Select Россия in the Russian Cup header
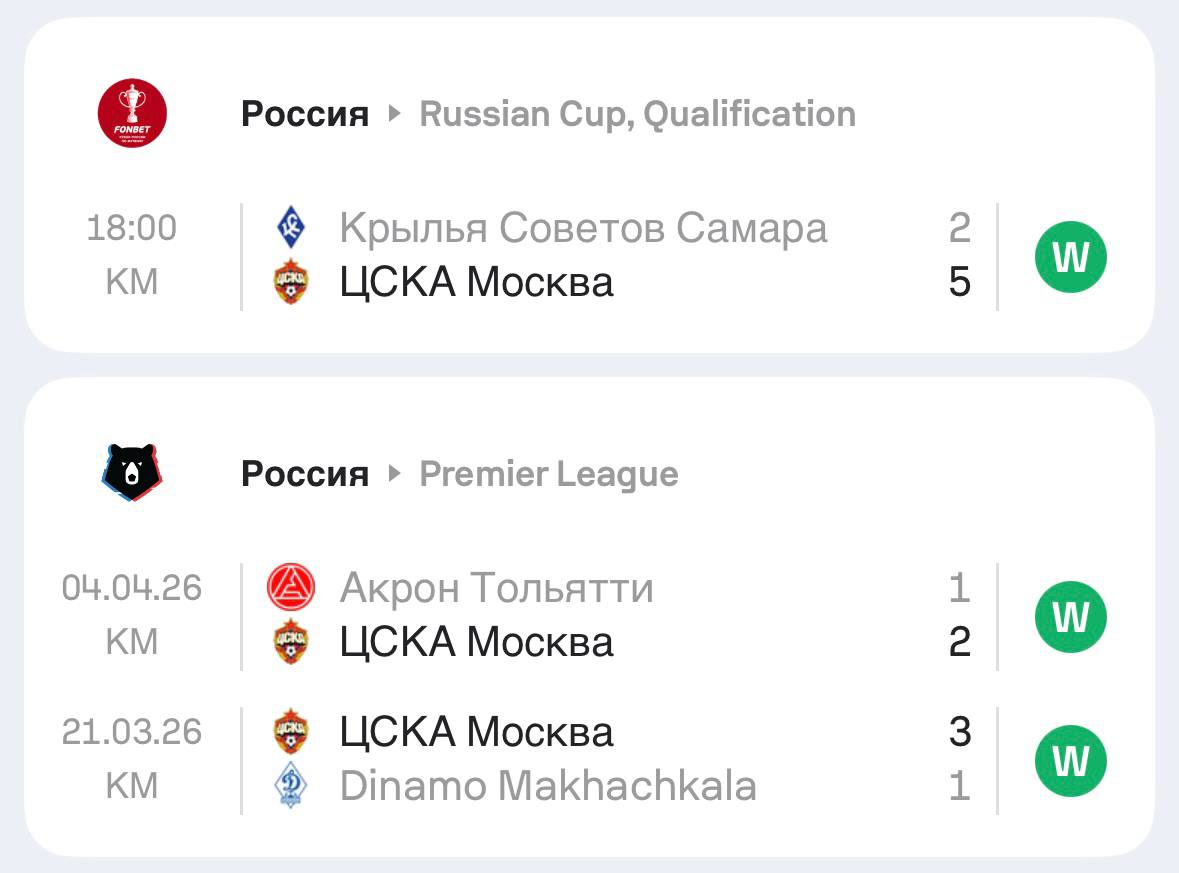 [x=305, y=114]
